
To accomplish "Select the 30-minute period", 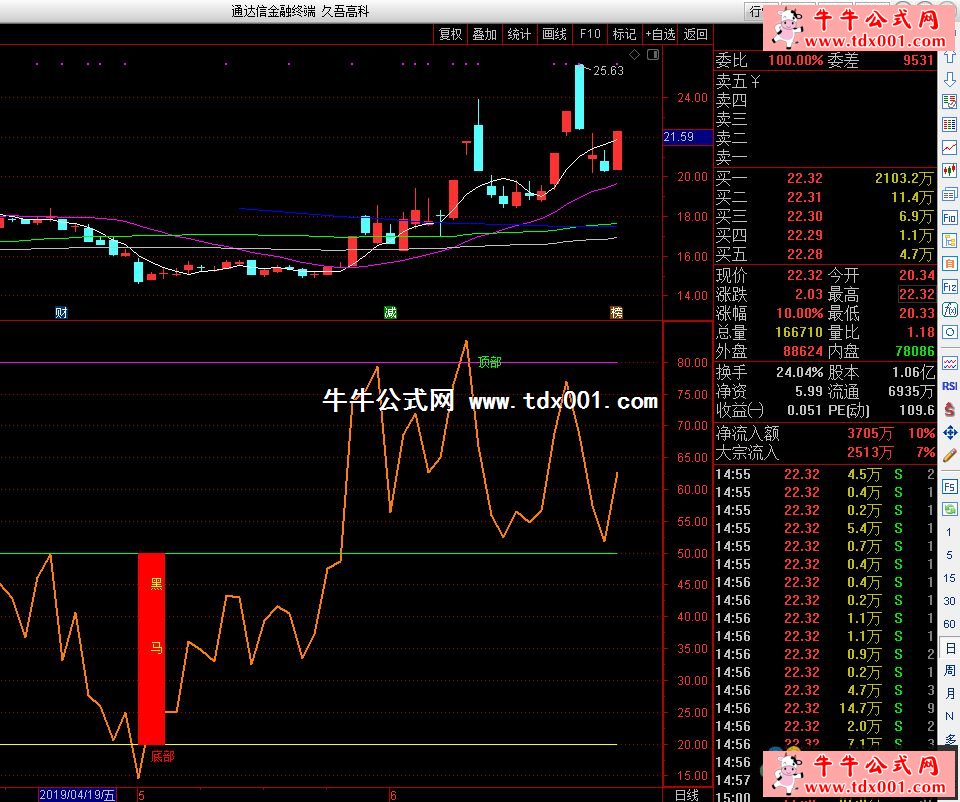I will [949, 601].
